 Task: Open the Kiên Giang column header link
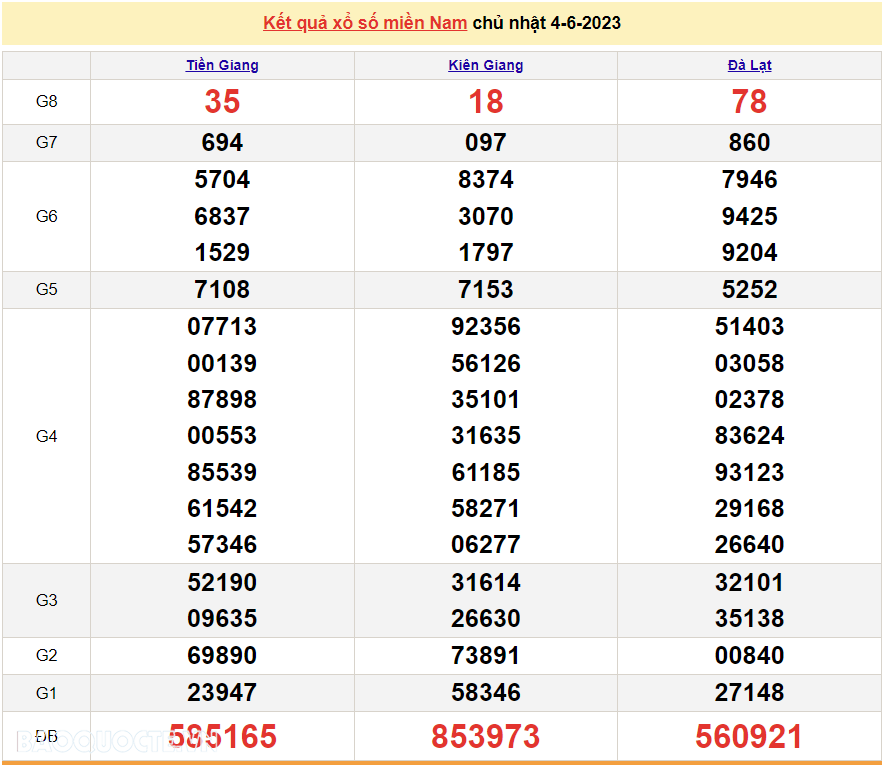pos(486,65)
